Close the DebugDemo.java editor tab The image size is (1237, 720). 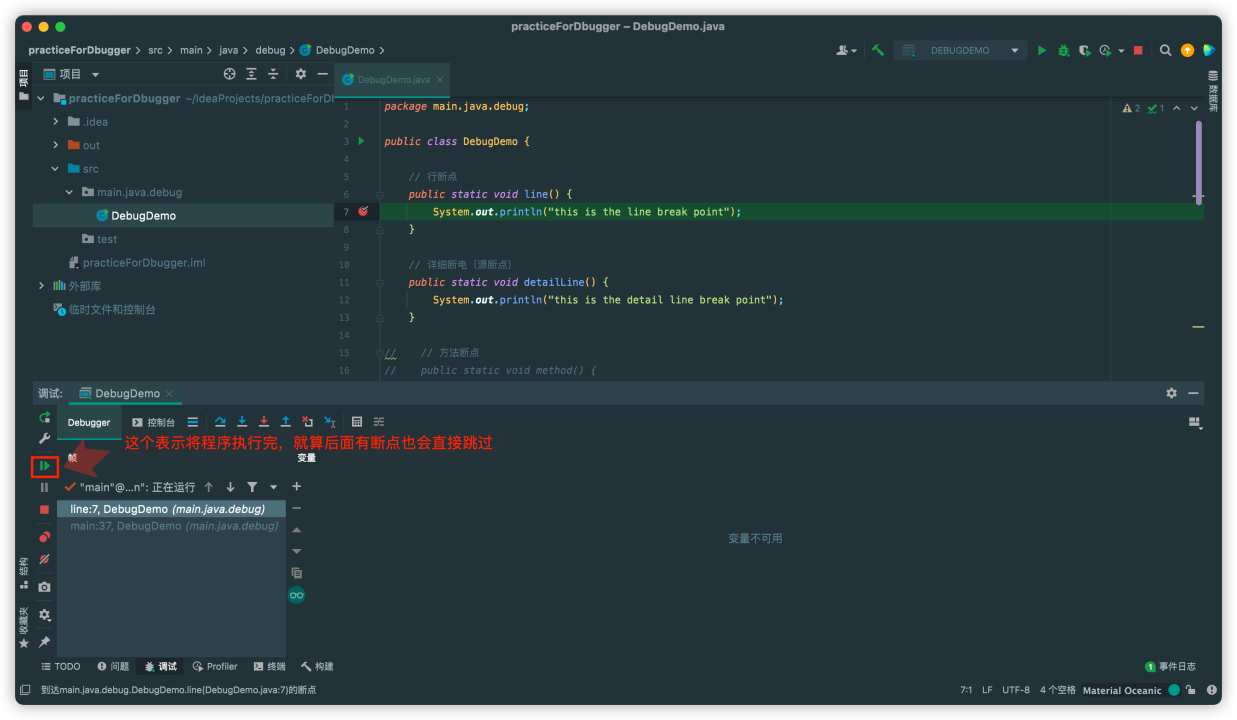tap(440, 79)
